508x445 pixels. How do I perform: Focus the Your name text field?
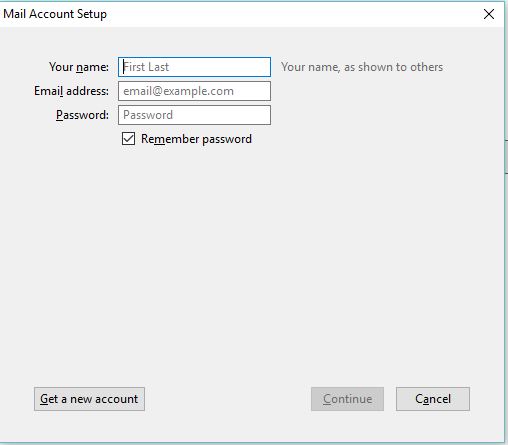pos(194,67)
